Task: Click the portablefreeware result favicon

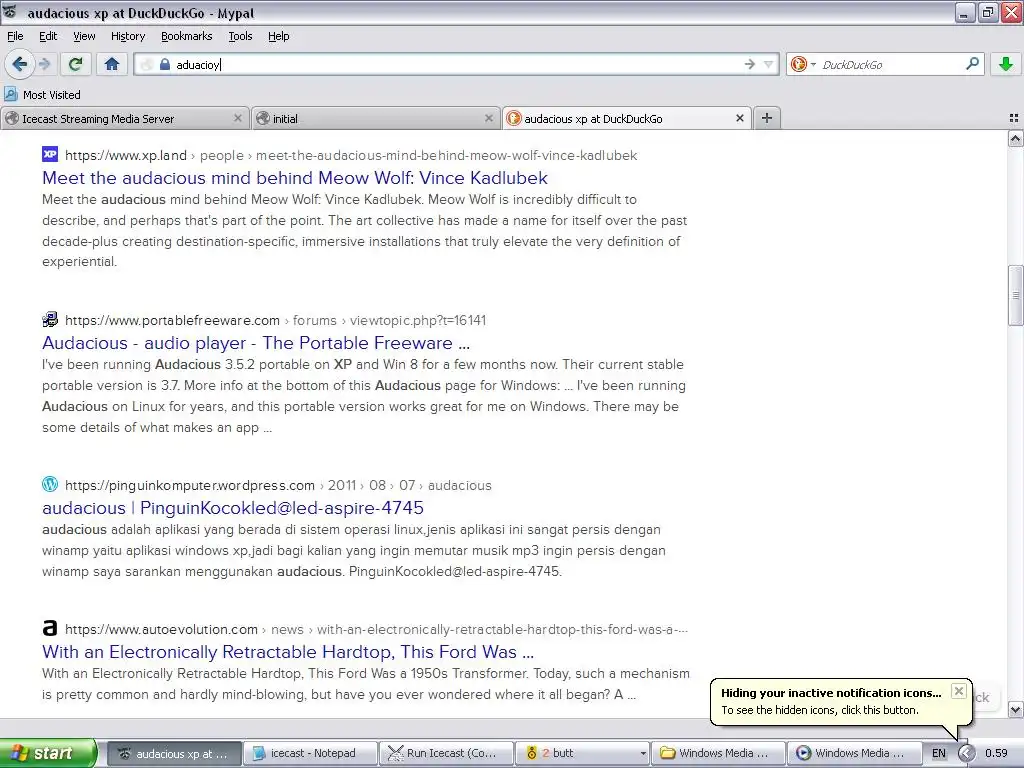Action: tap(50, 319)
